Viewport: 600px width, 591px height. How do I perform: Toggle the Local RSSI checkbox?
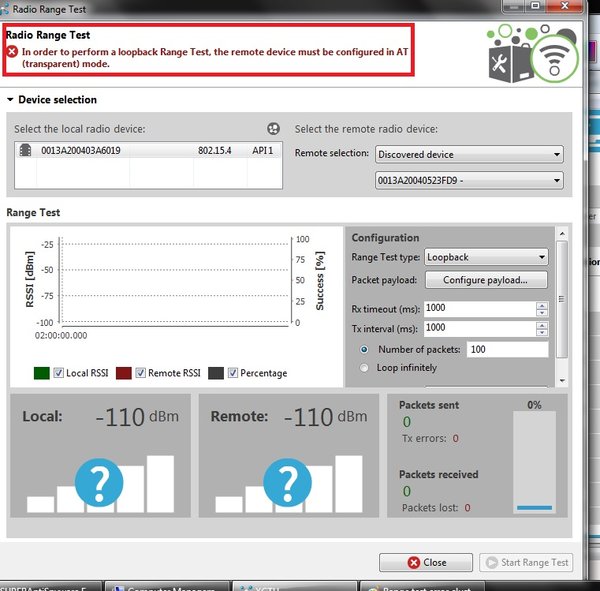pyautogui.click(x=58, y=373)
